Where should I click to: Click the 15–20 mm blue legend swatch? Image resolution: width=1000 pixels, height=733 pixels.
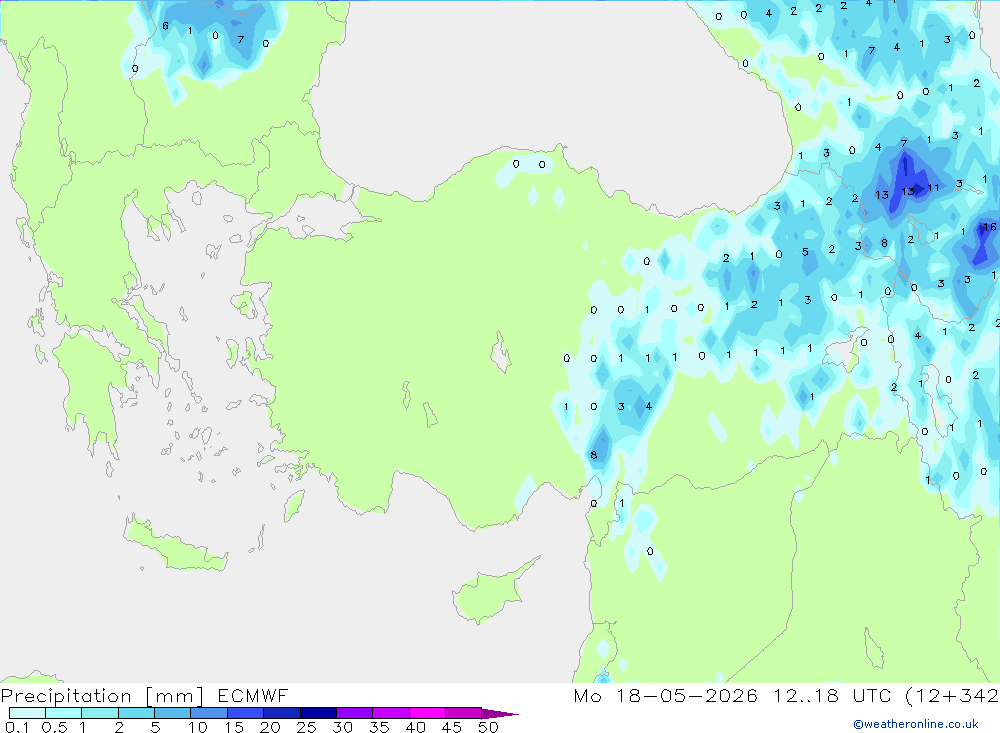coord(246,713)
